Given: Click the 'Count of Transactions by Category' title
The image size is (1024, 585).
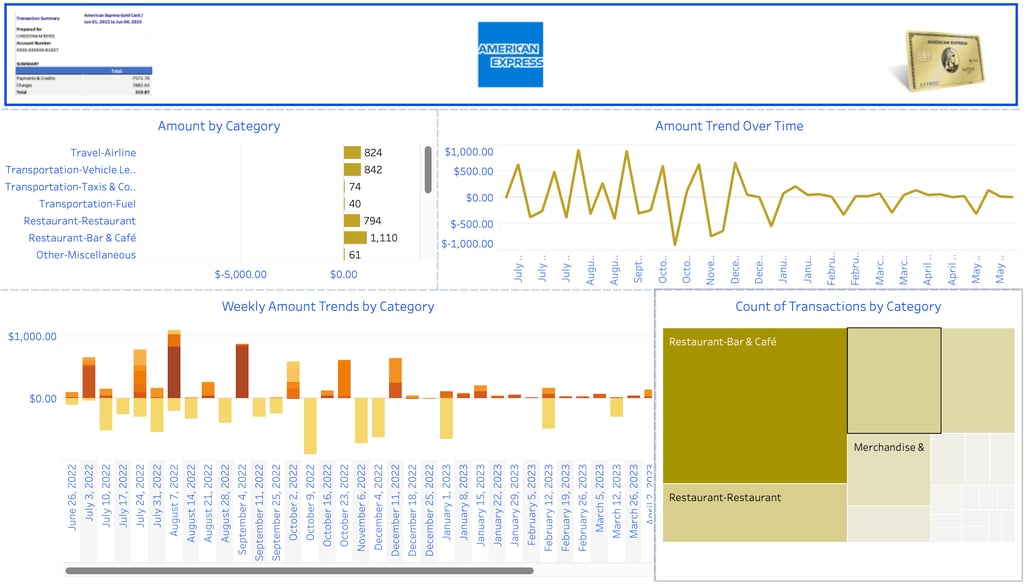Looking at the screenshot, I should click(838, 306).
